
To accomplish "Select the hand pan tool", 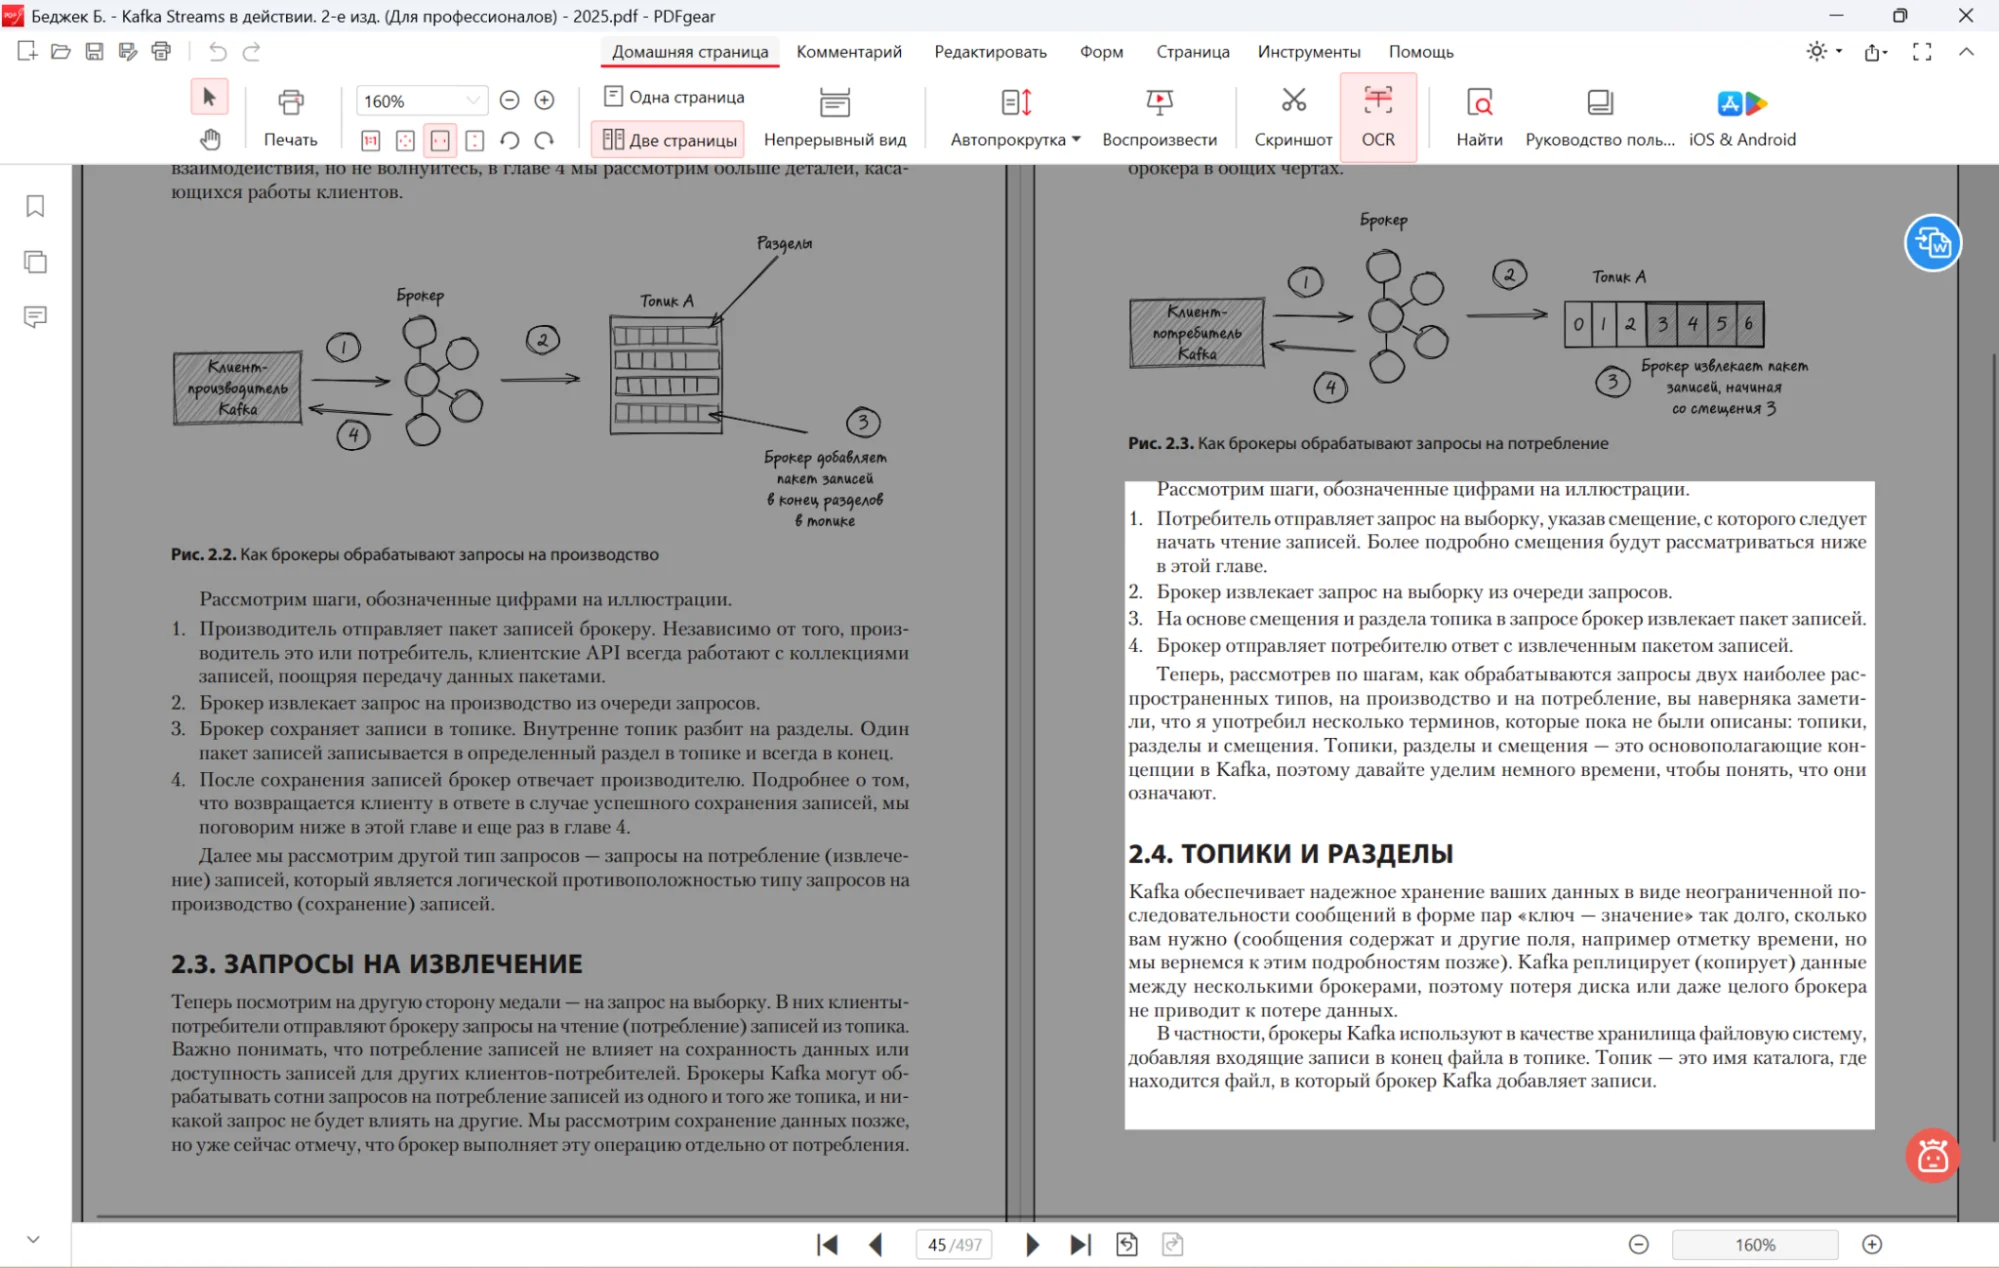I will (210, 139).
